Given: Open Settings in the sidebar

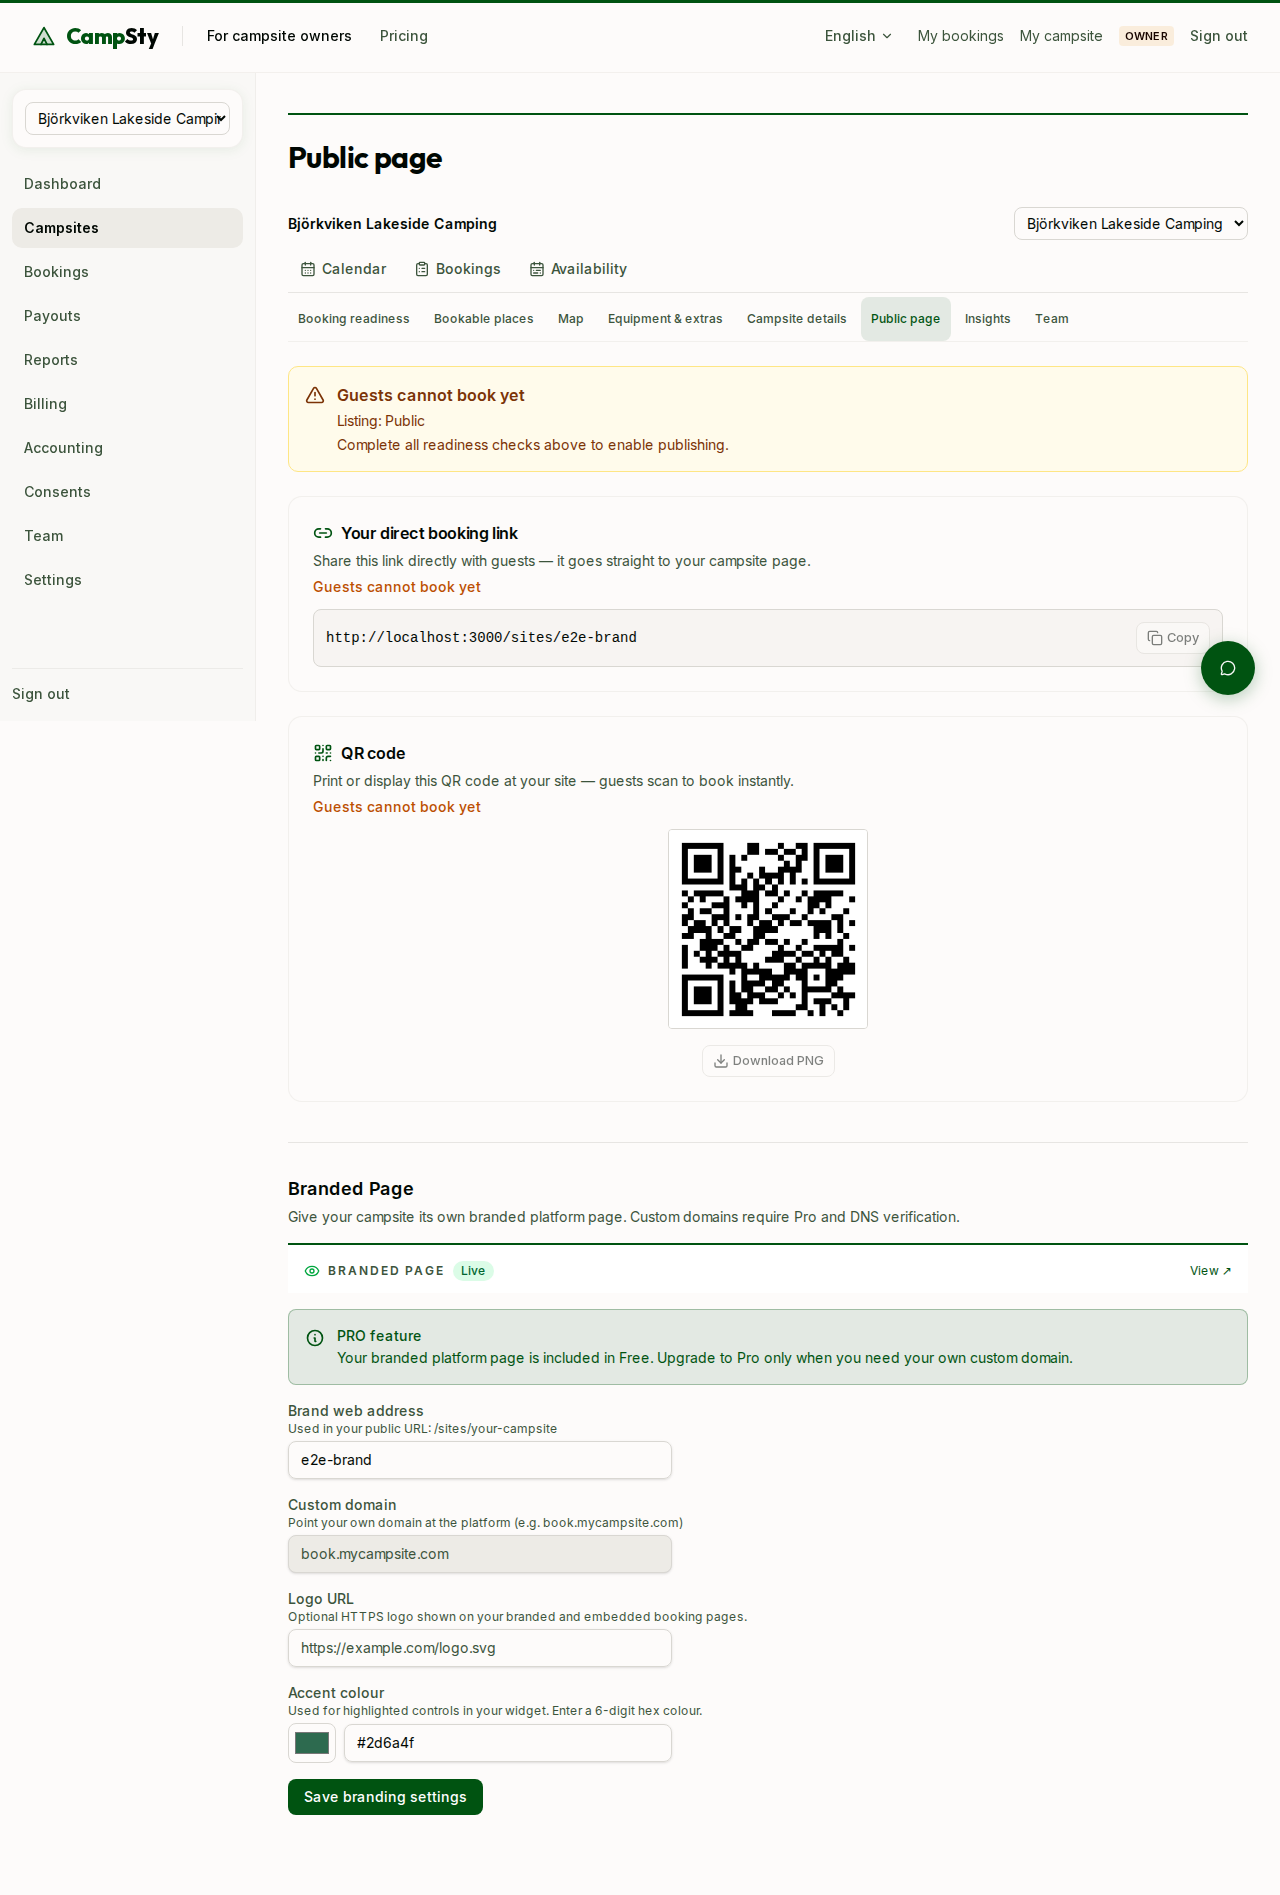Looking at the screenshot, I should pos(127,580).
